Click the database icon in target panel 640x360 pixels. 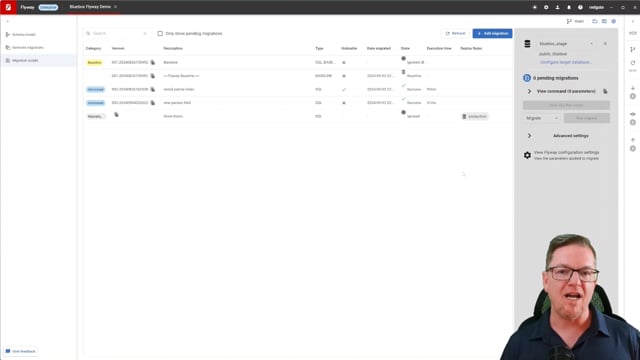pyautogui.click(x=527, y=44)
